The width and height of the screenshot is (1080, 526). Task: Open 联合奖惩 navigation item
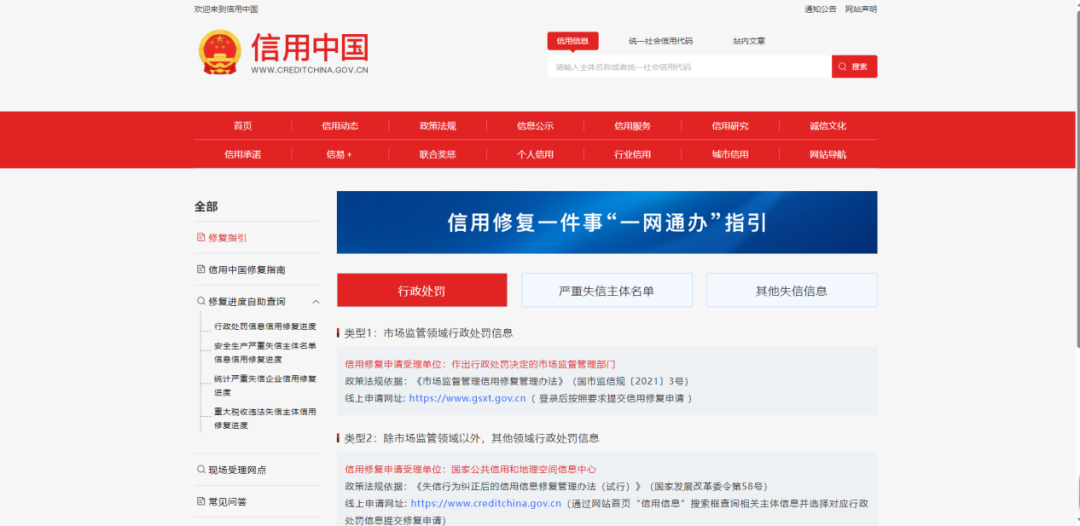point(437,154)
